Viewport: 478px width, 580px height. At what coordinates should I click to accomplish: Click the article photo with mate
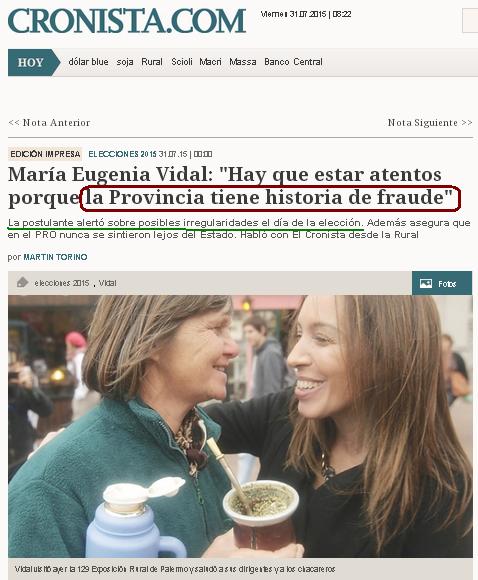[240, 426]
